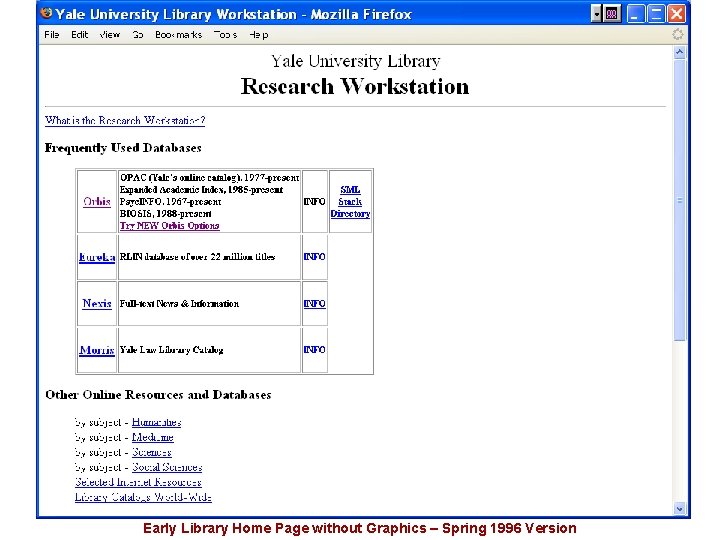Image resolution: width=720 pixels, height=540 pixels.
Task: Click INFO text in Orbis row
Action: 315,202
